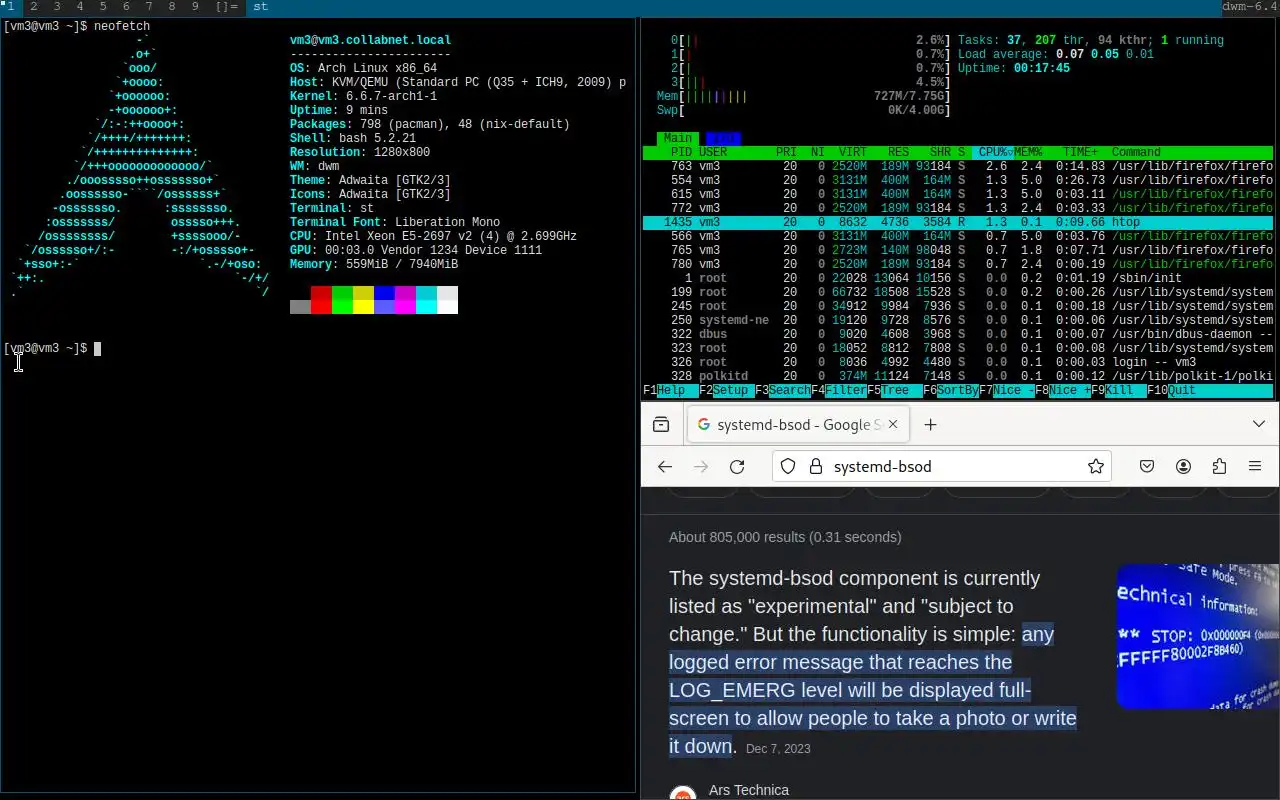The image size is (1280, 800).
Task: Click the green neofetch color block
Action: pyautogui.click(x=342, y=299)
